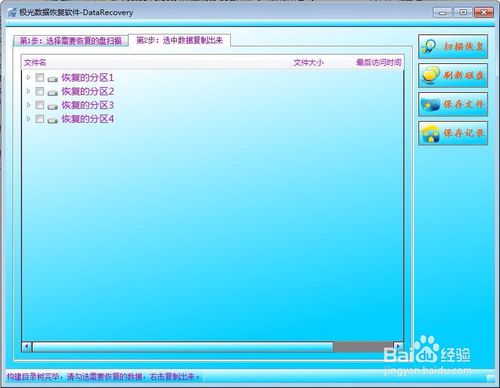This screenshot has width=500, height=388.
Task: Click the app icon in the title bar
Action: [x=12, y=13]
